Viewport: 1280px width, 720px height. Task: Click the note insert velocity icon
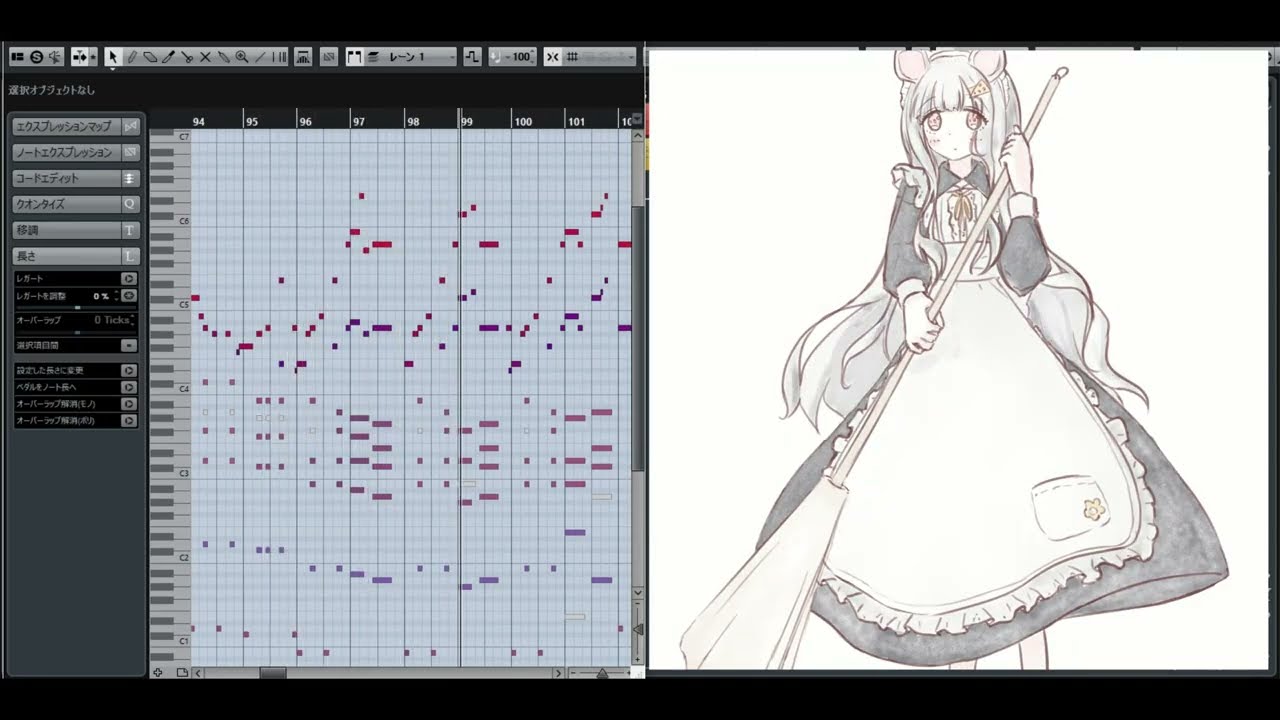(x=495, y=57)
